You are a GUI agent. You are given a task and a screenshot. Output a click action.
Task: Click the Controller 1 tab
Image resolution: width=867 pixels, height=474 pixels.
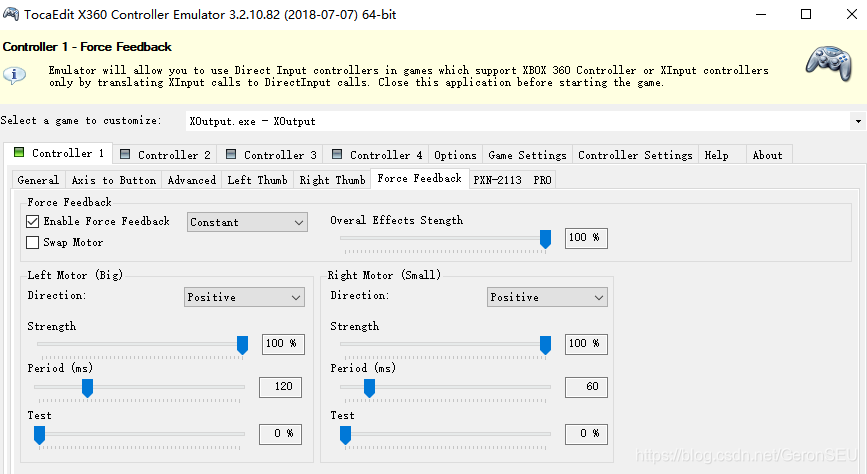coord(59,153)
